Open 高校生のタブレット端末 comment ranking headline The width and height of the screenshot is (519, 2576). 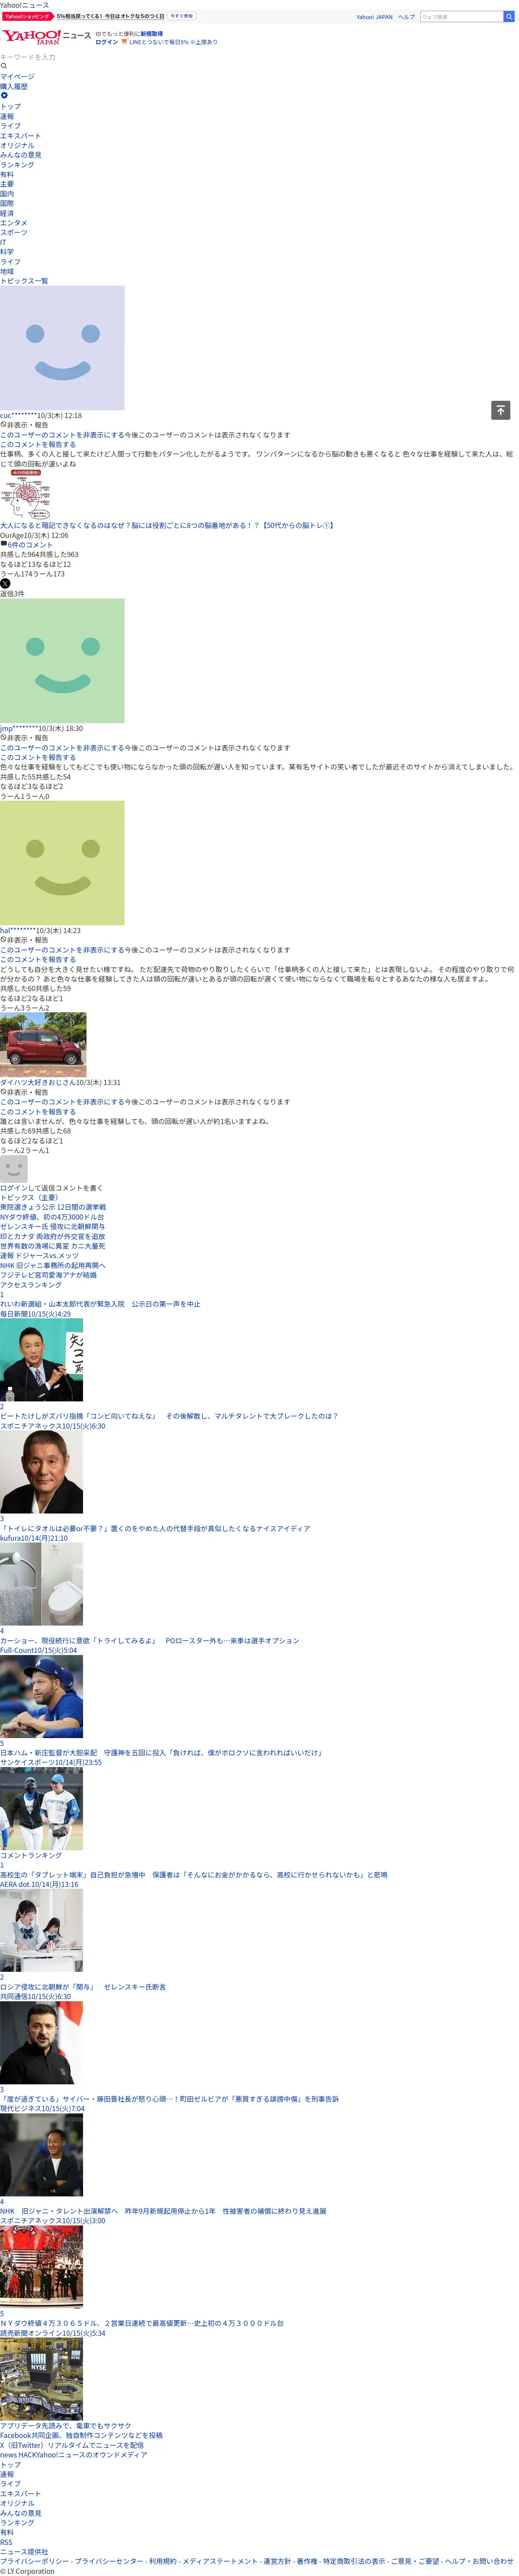194,1875
